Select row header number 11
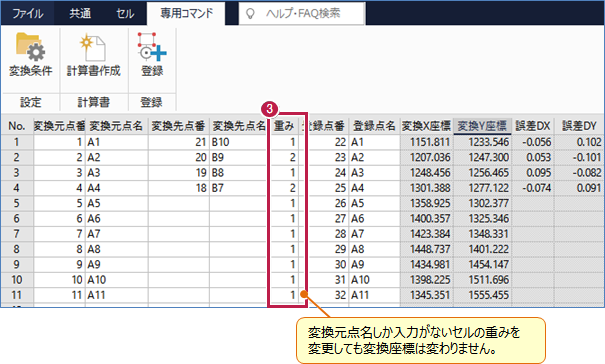 pos(17,295)
